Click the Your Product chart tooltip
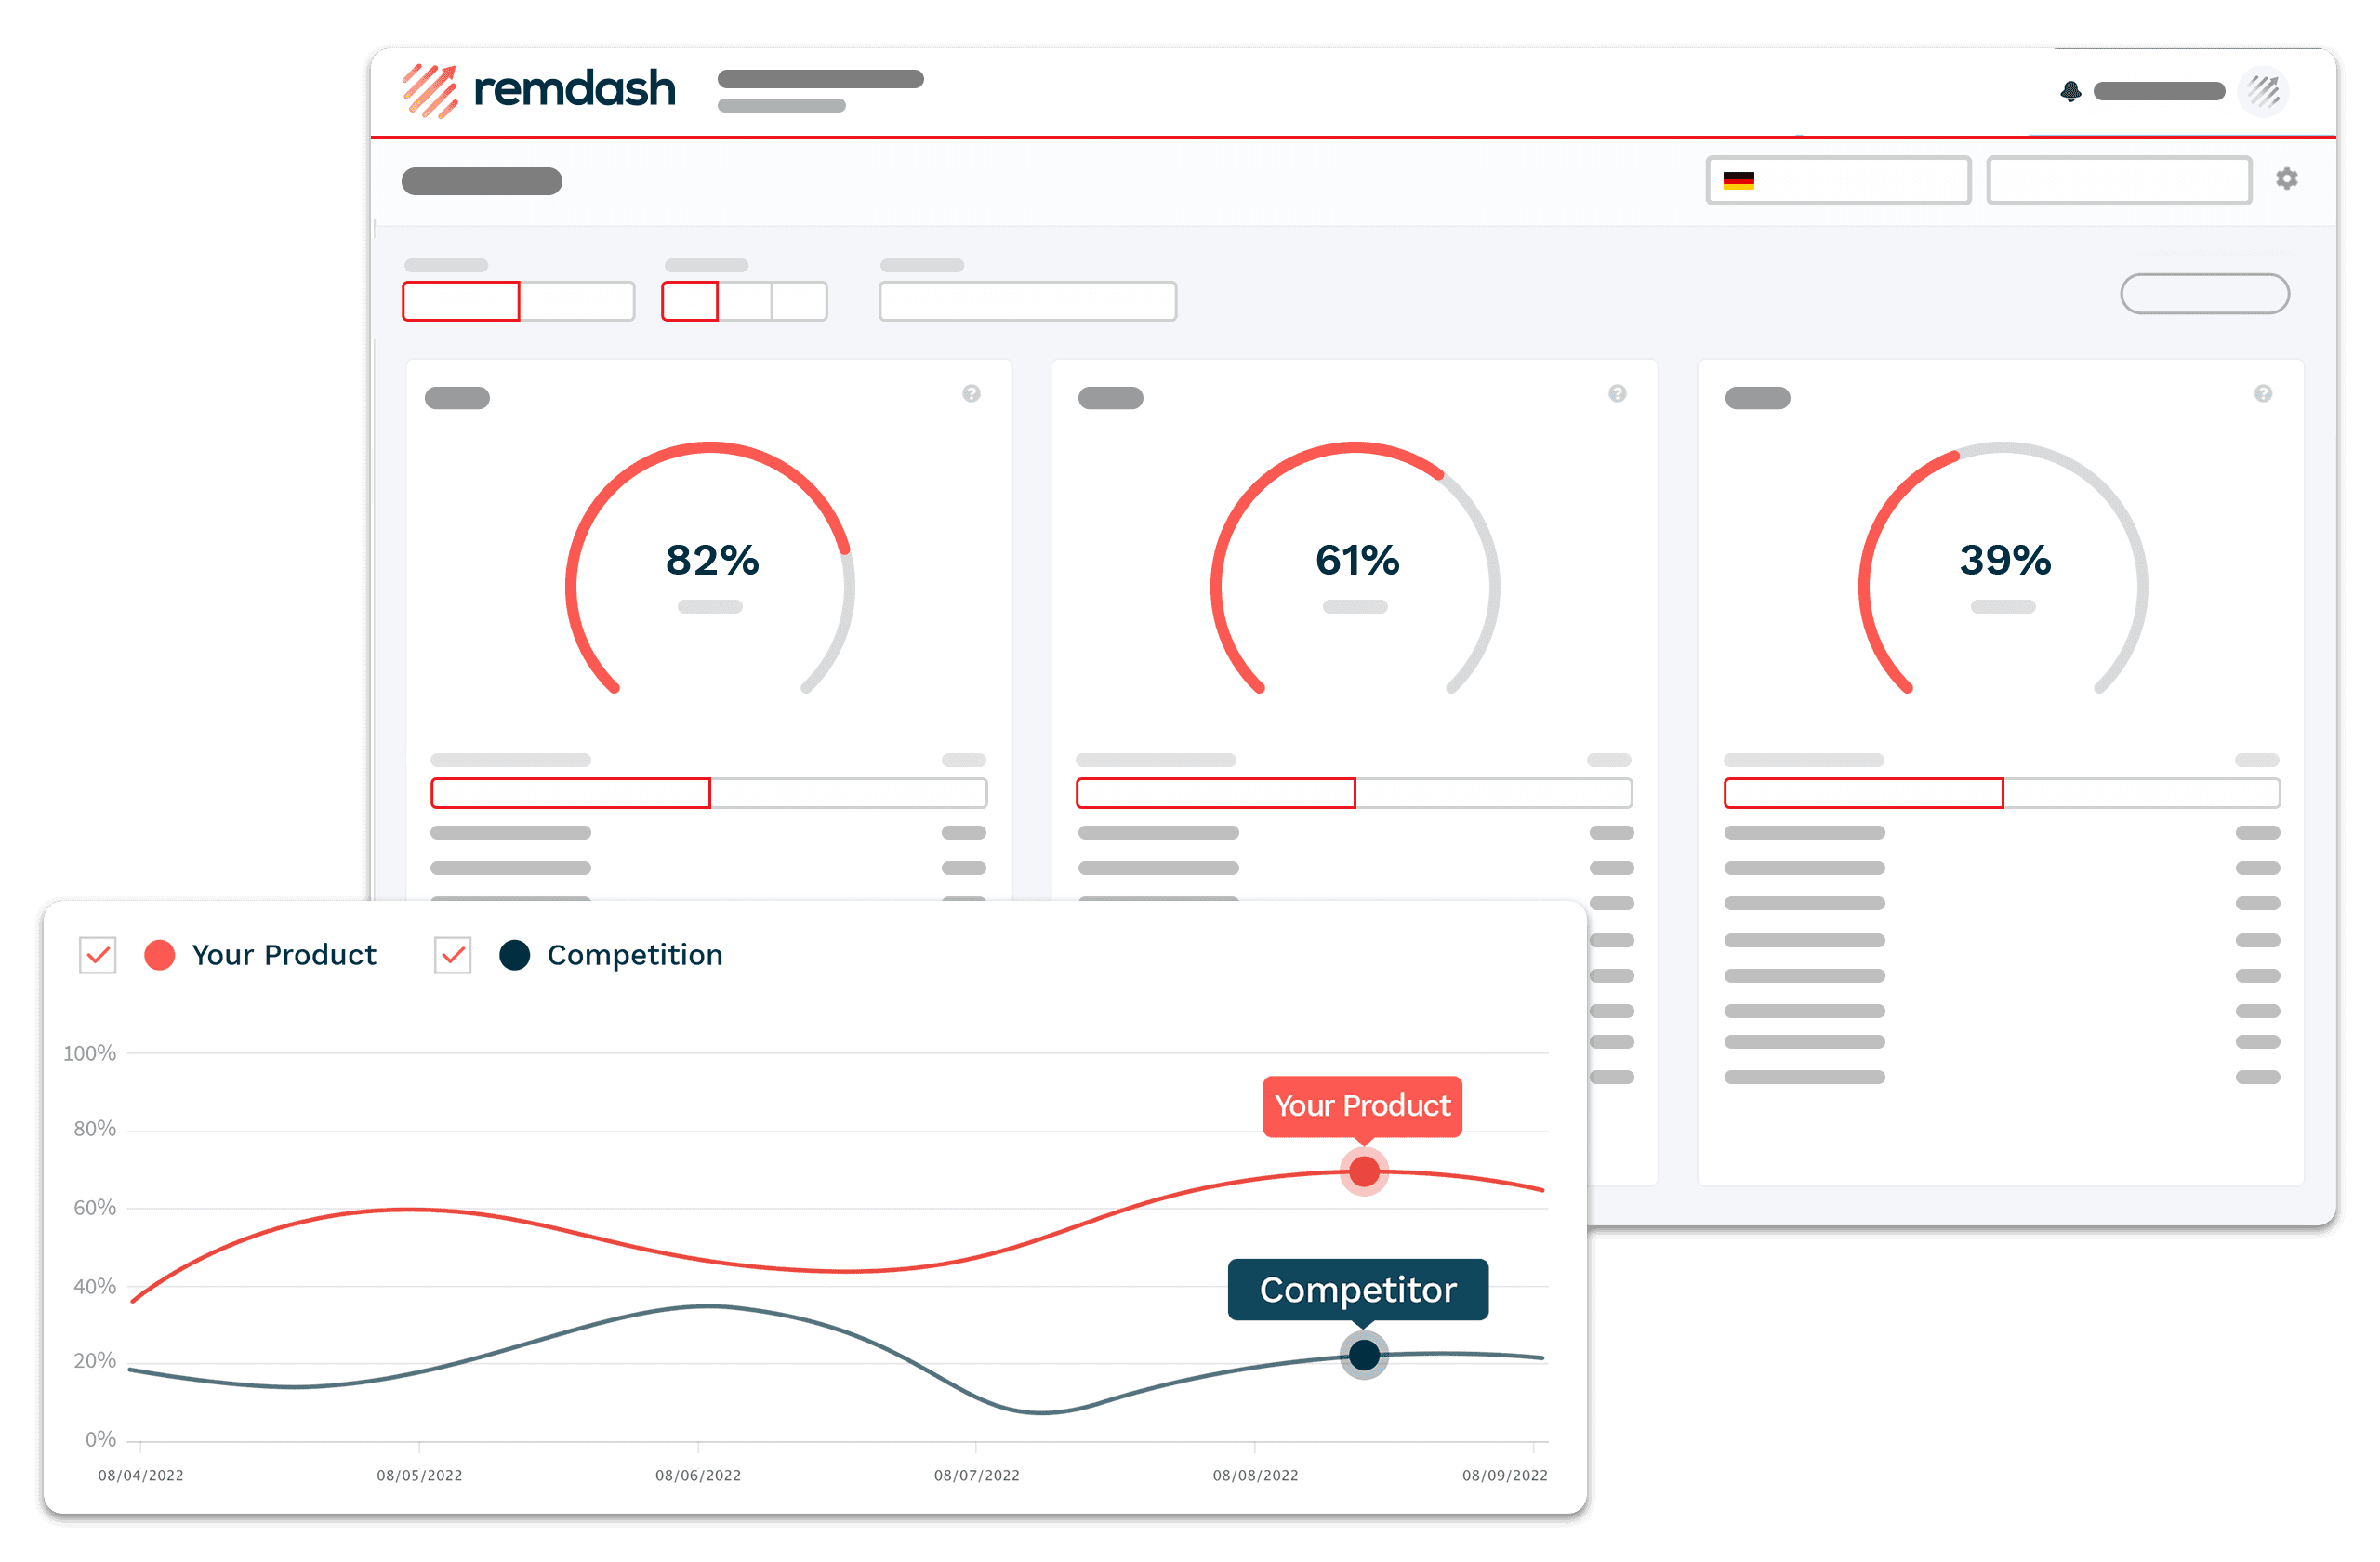This screenshot has width=2380, height=1562. (1362, 1106)
